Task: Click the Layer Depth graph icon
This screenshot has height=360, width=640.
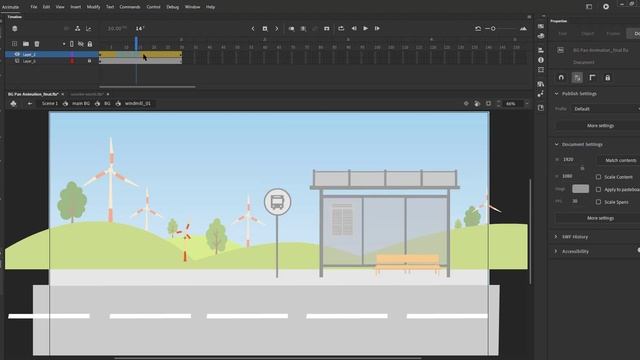Action: (x=89, y=29)
